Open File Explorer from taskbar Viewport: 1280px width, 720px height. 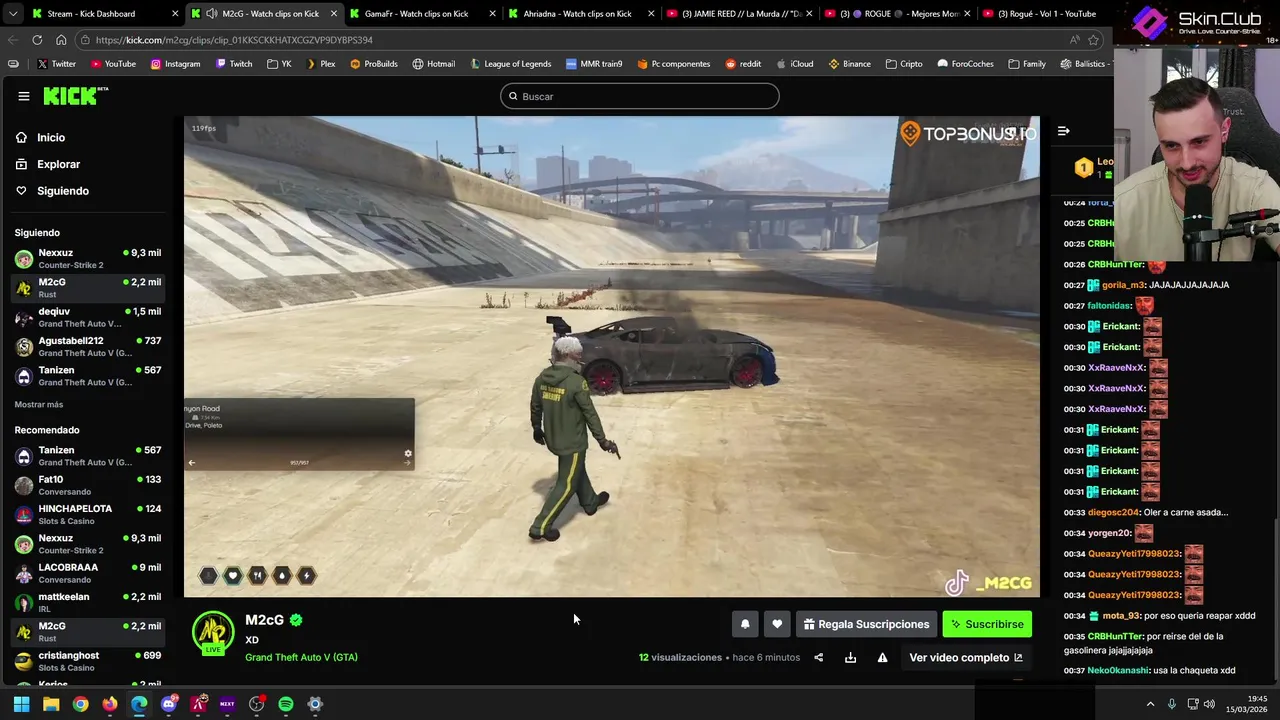pyautogui.click(x=51, y=704)
